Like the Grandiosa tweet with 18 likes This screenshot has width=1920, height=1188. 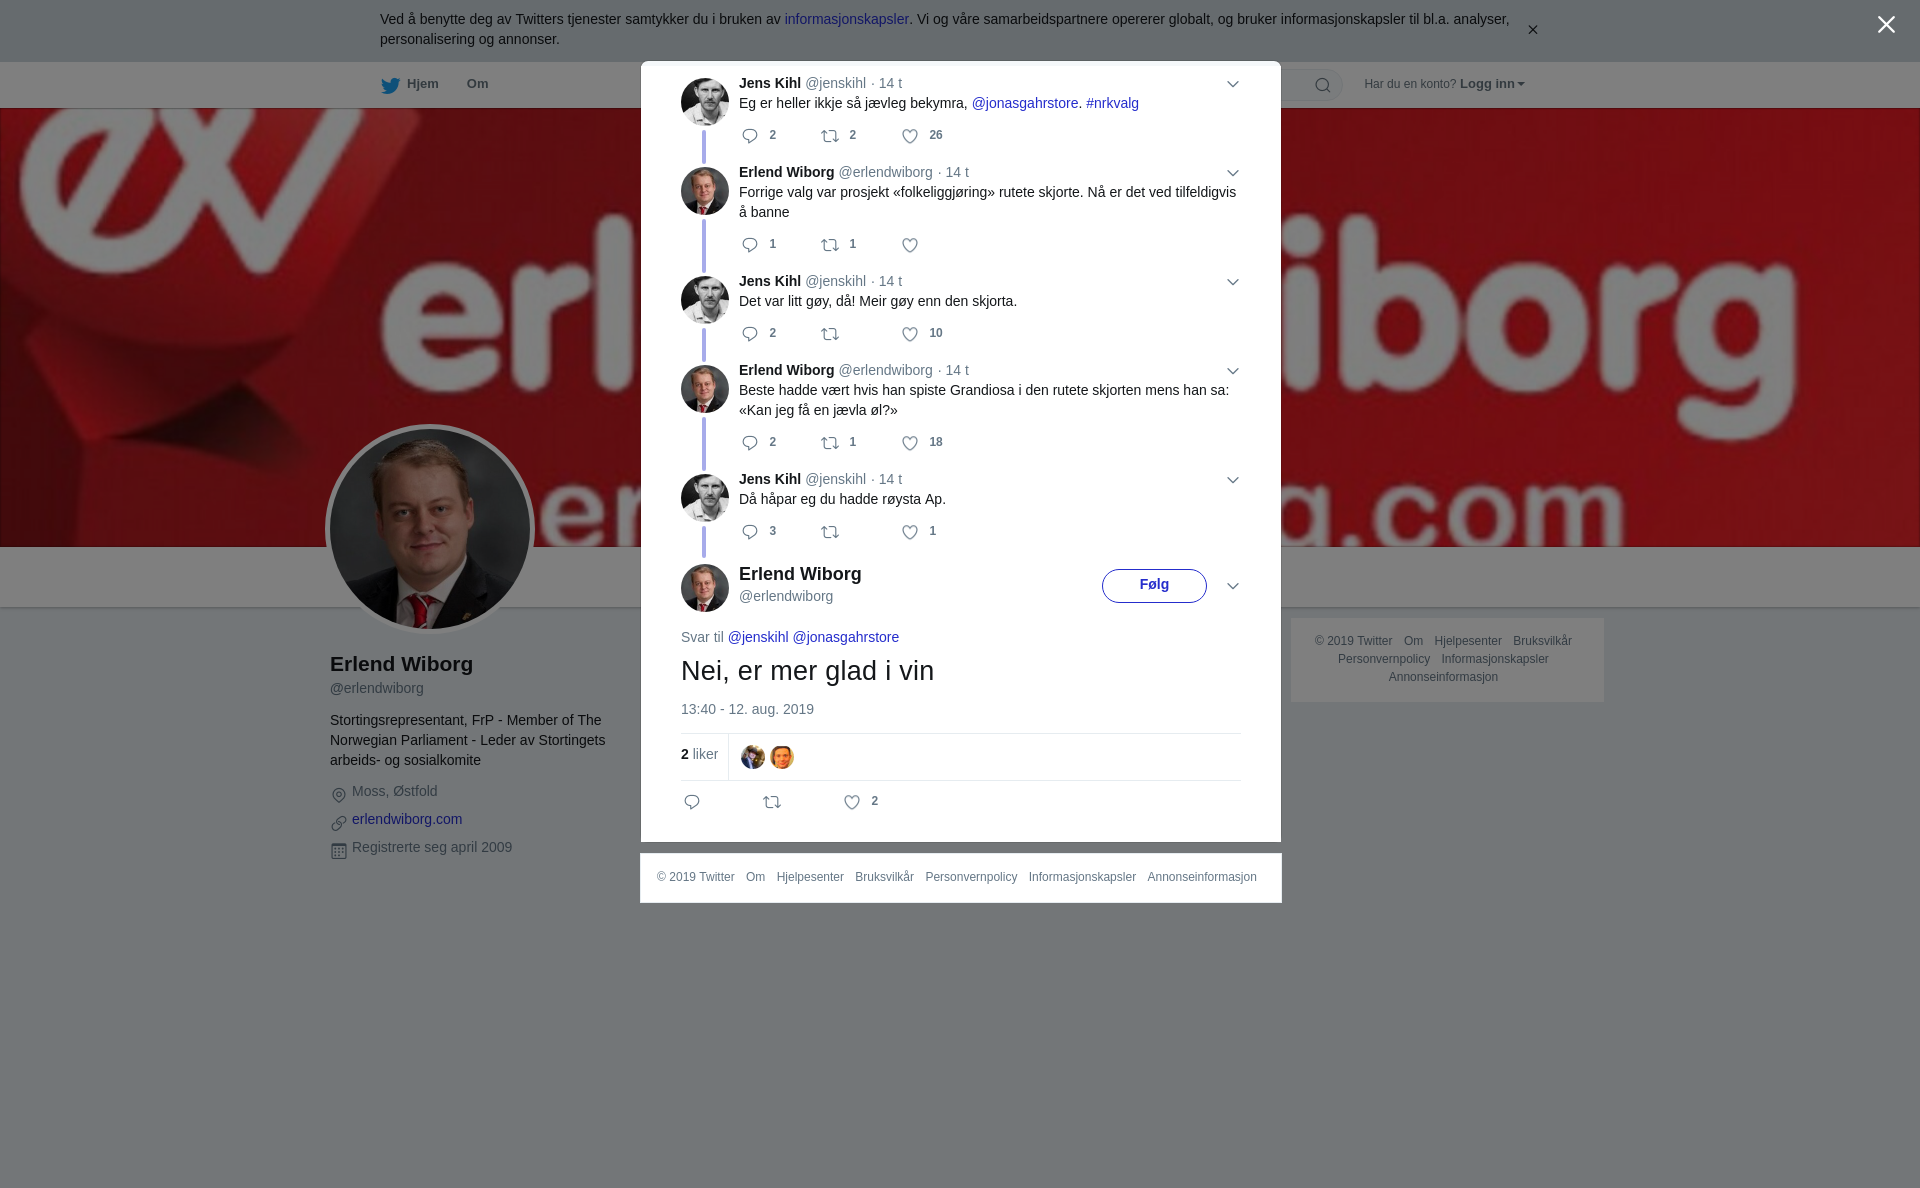(x=910, y=443)
